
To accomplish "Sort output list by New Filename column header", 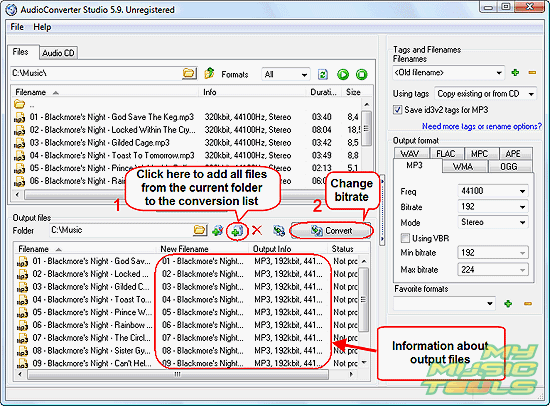I will tap(203, 249).
